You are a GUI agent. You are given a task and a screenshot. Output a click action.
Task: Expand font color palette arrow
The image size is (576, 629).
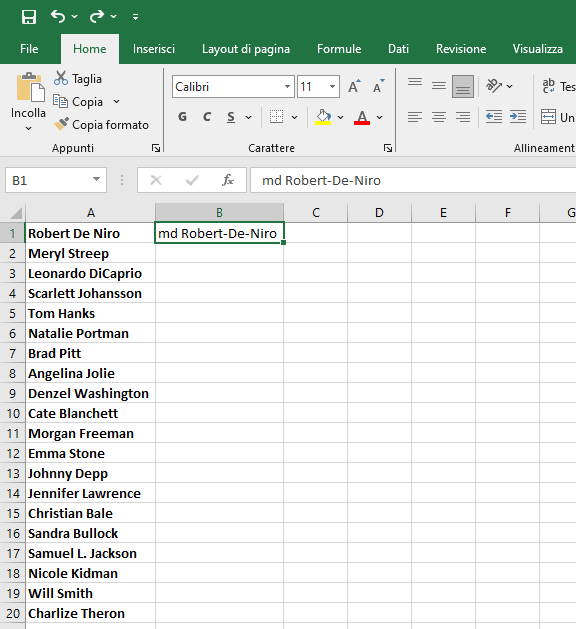(379, 118)
